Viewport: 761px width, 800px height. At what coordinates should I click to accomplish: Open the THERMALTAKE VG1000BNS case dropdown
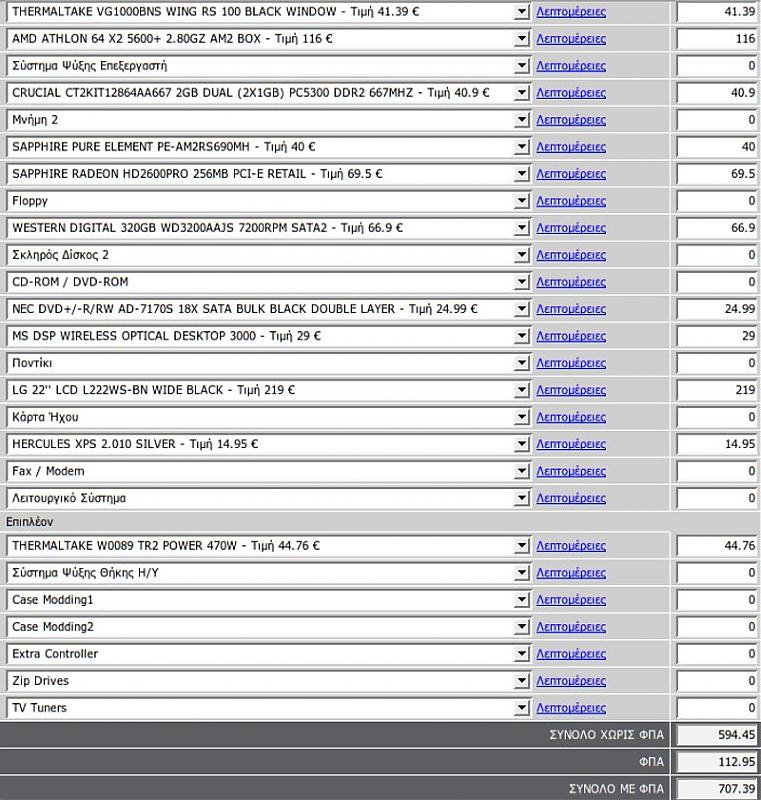tap(268, 12)
